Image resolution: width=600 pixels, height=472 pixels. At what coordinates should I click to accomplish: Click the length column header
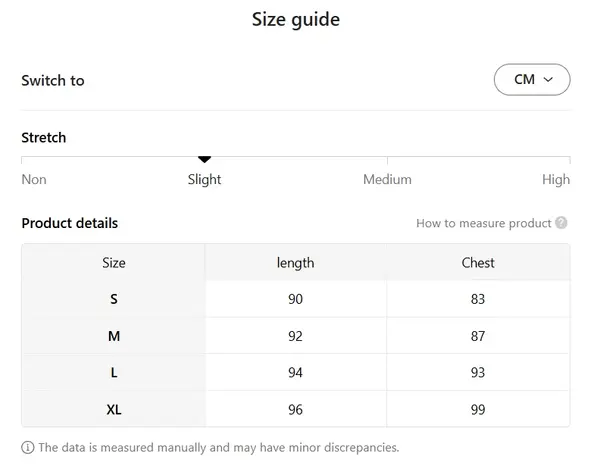(295, 263)
